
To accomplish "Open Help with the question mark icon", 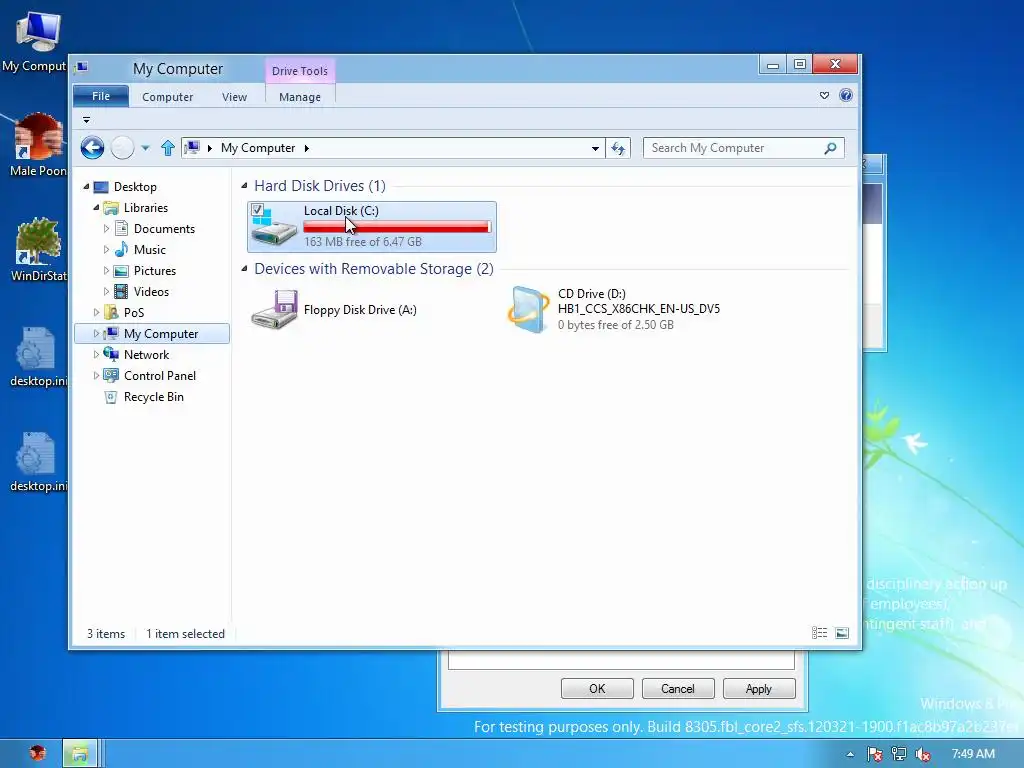I will (846, 95).
